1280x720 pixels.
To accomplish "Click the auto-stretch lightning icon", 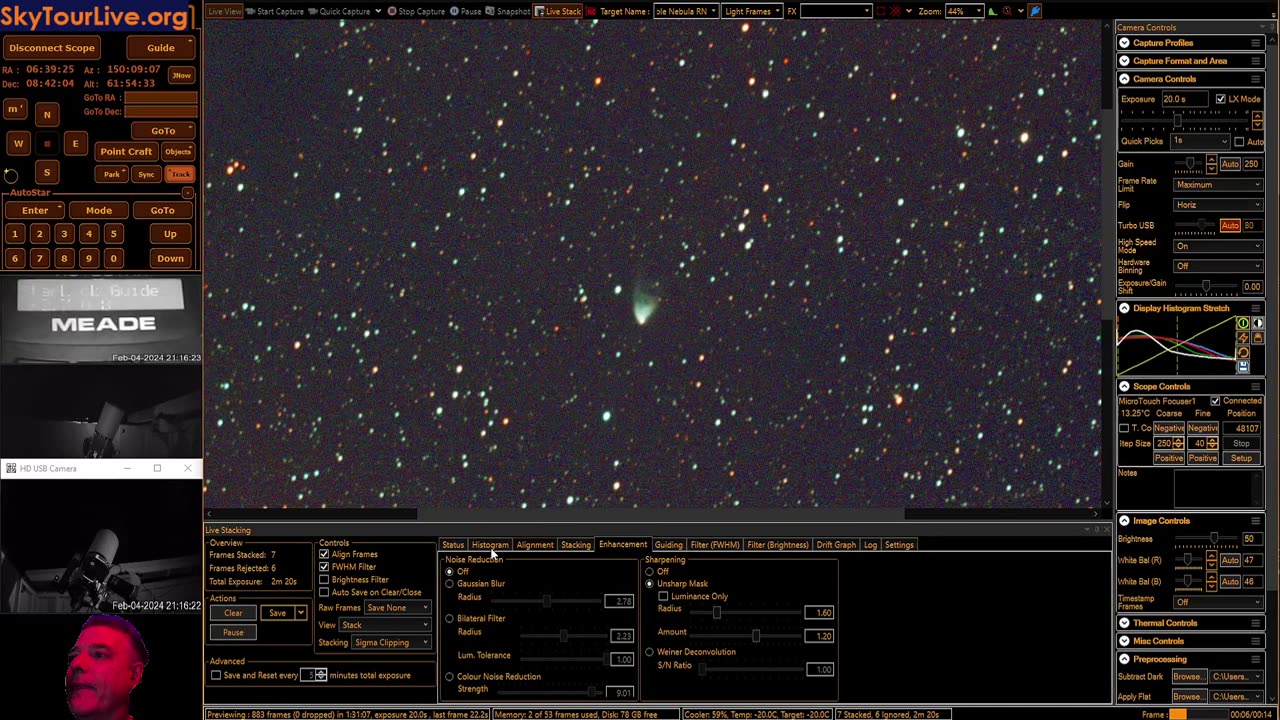I will [1243, 338].
